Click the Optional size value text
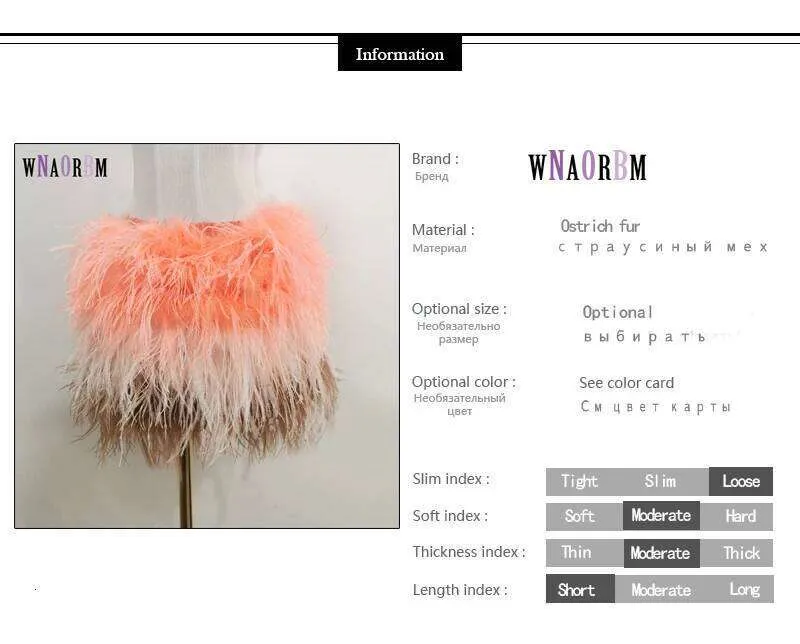The image size is (800, 644). tap(618, 312)
